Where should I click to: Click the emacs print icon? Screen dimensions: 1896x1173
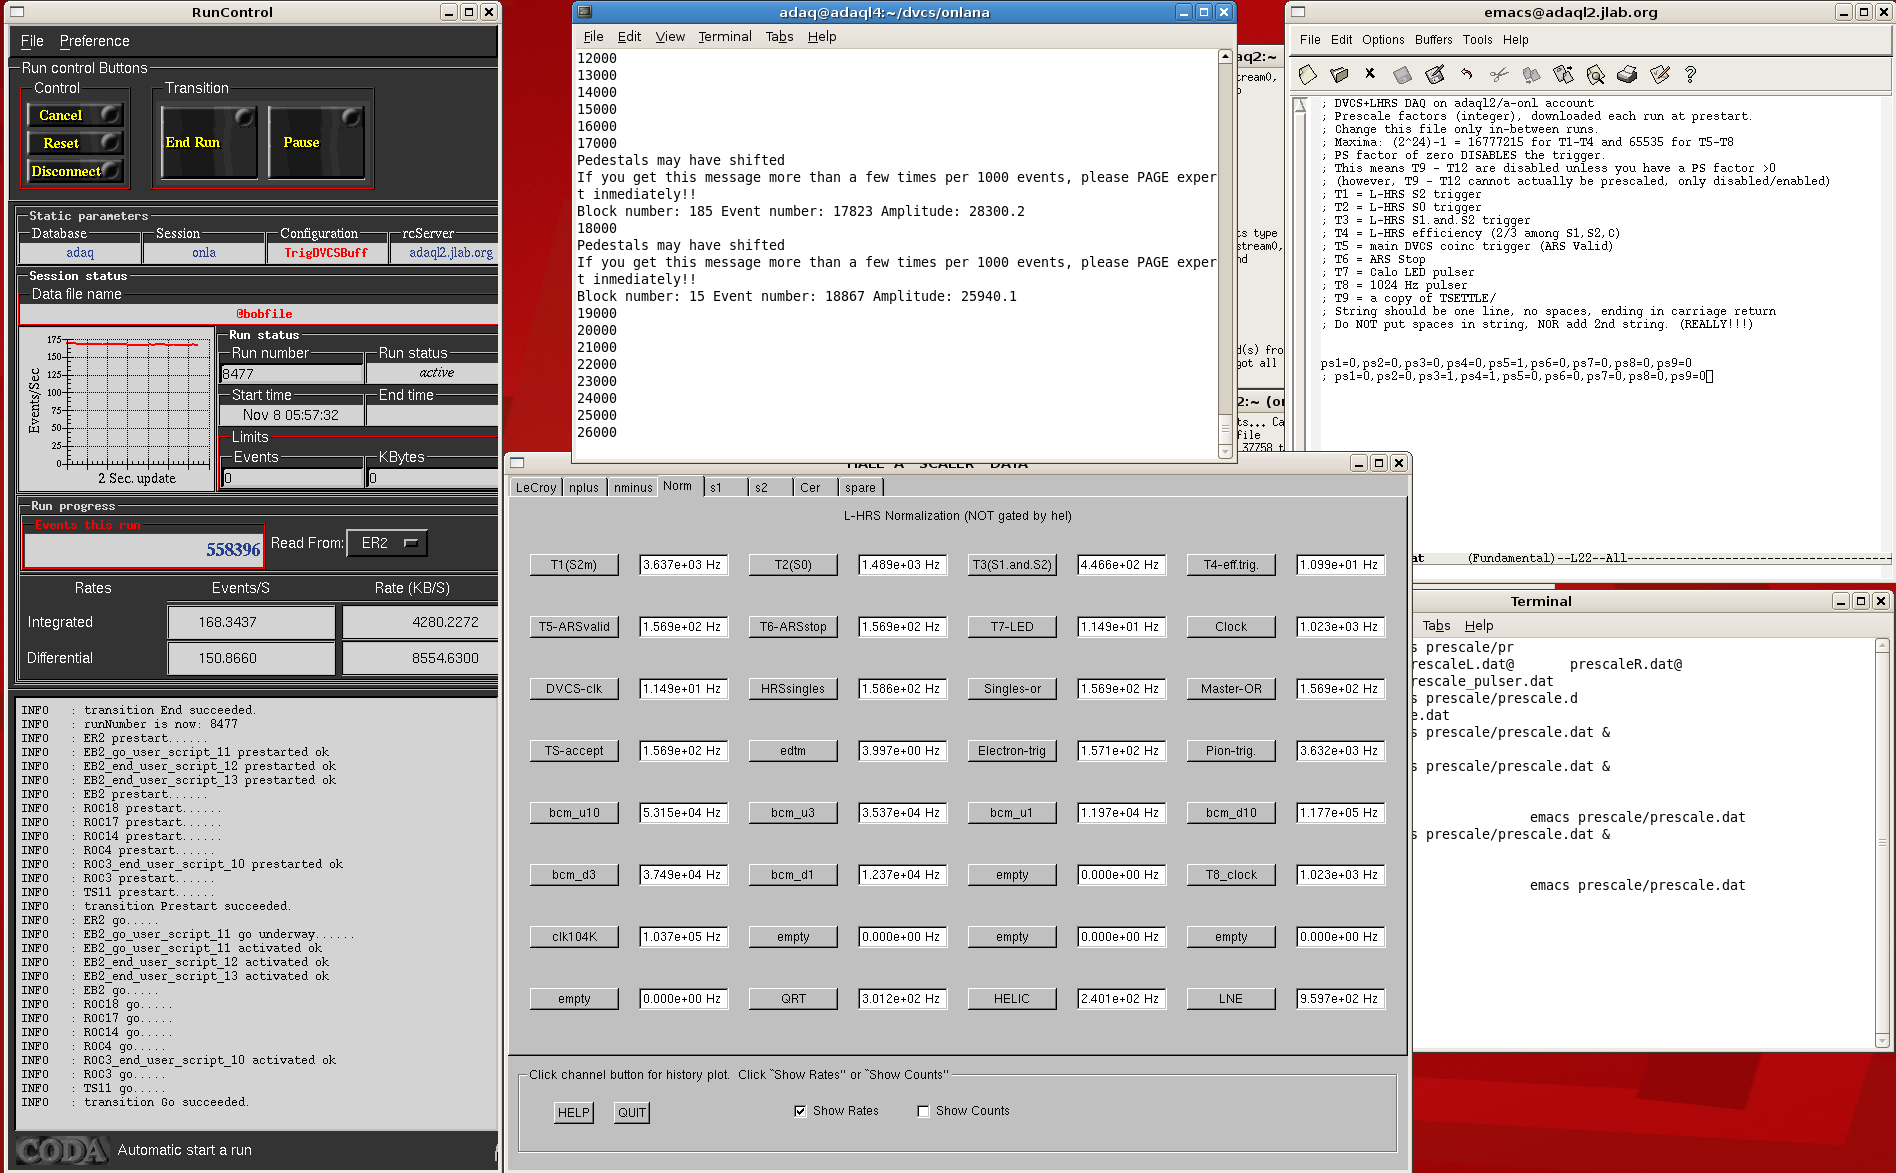tap(1627, 74)
